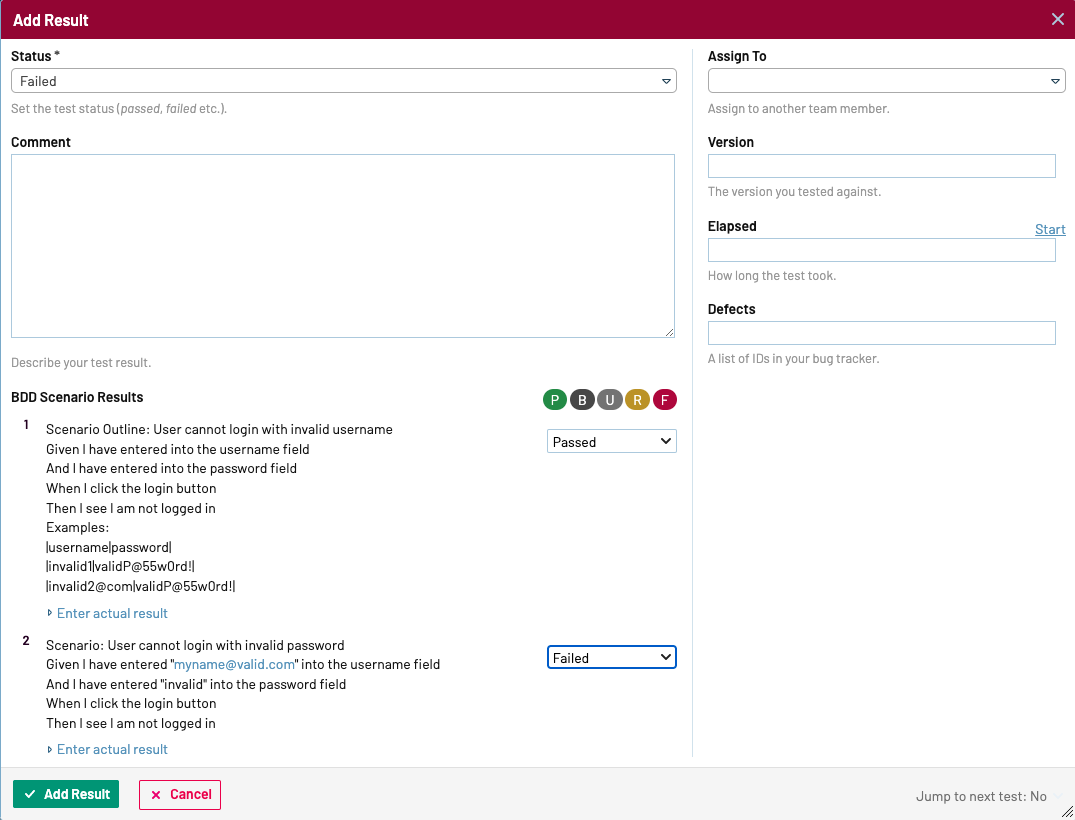
Task: Click the myname@valid.com link
Action: pos(234,664)
